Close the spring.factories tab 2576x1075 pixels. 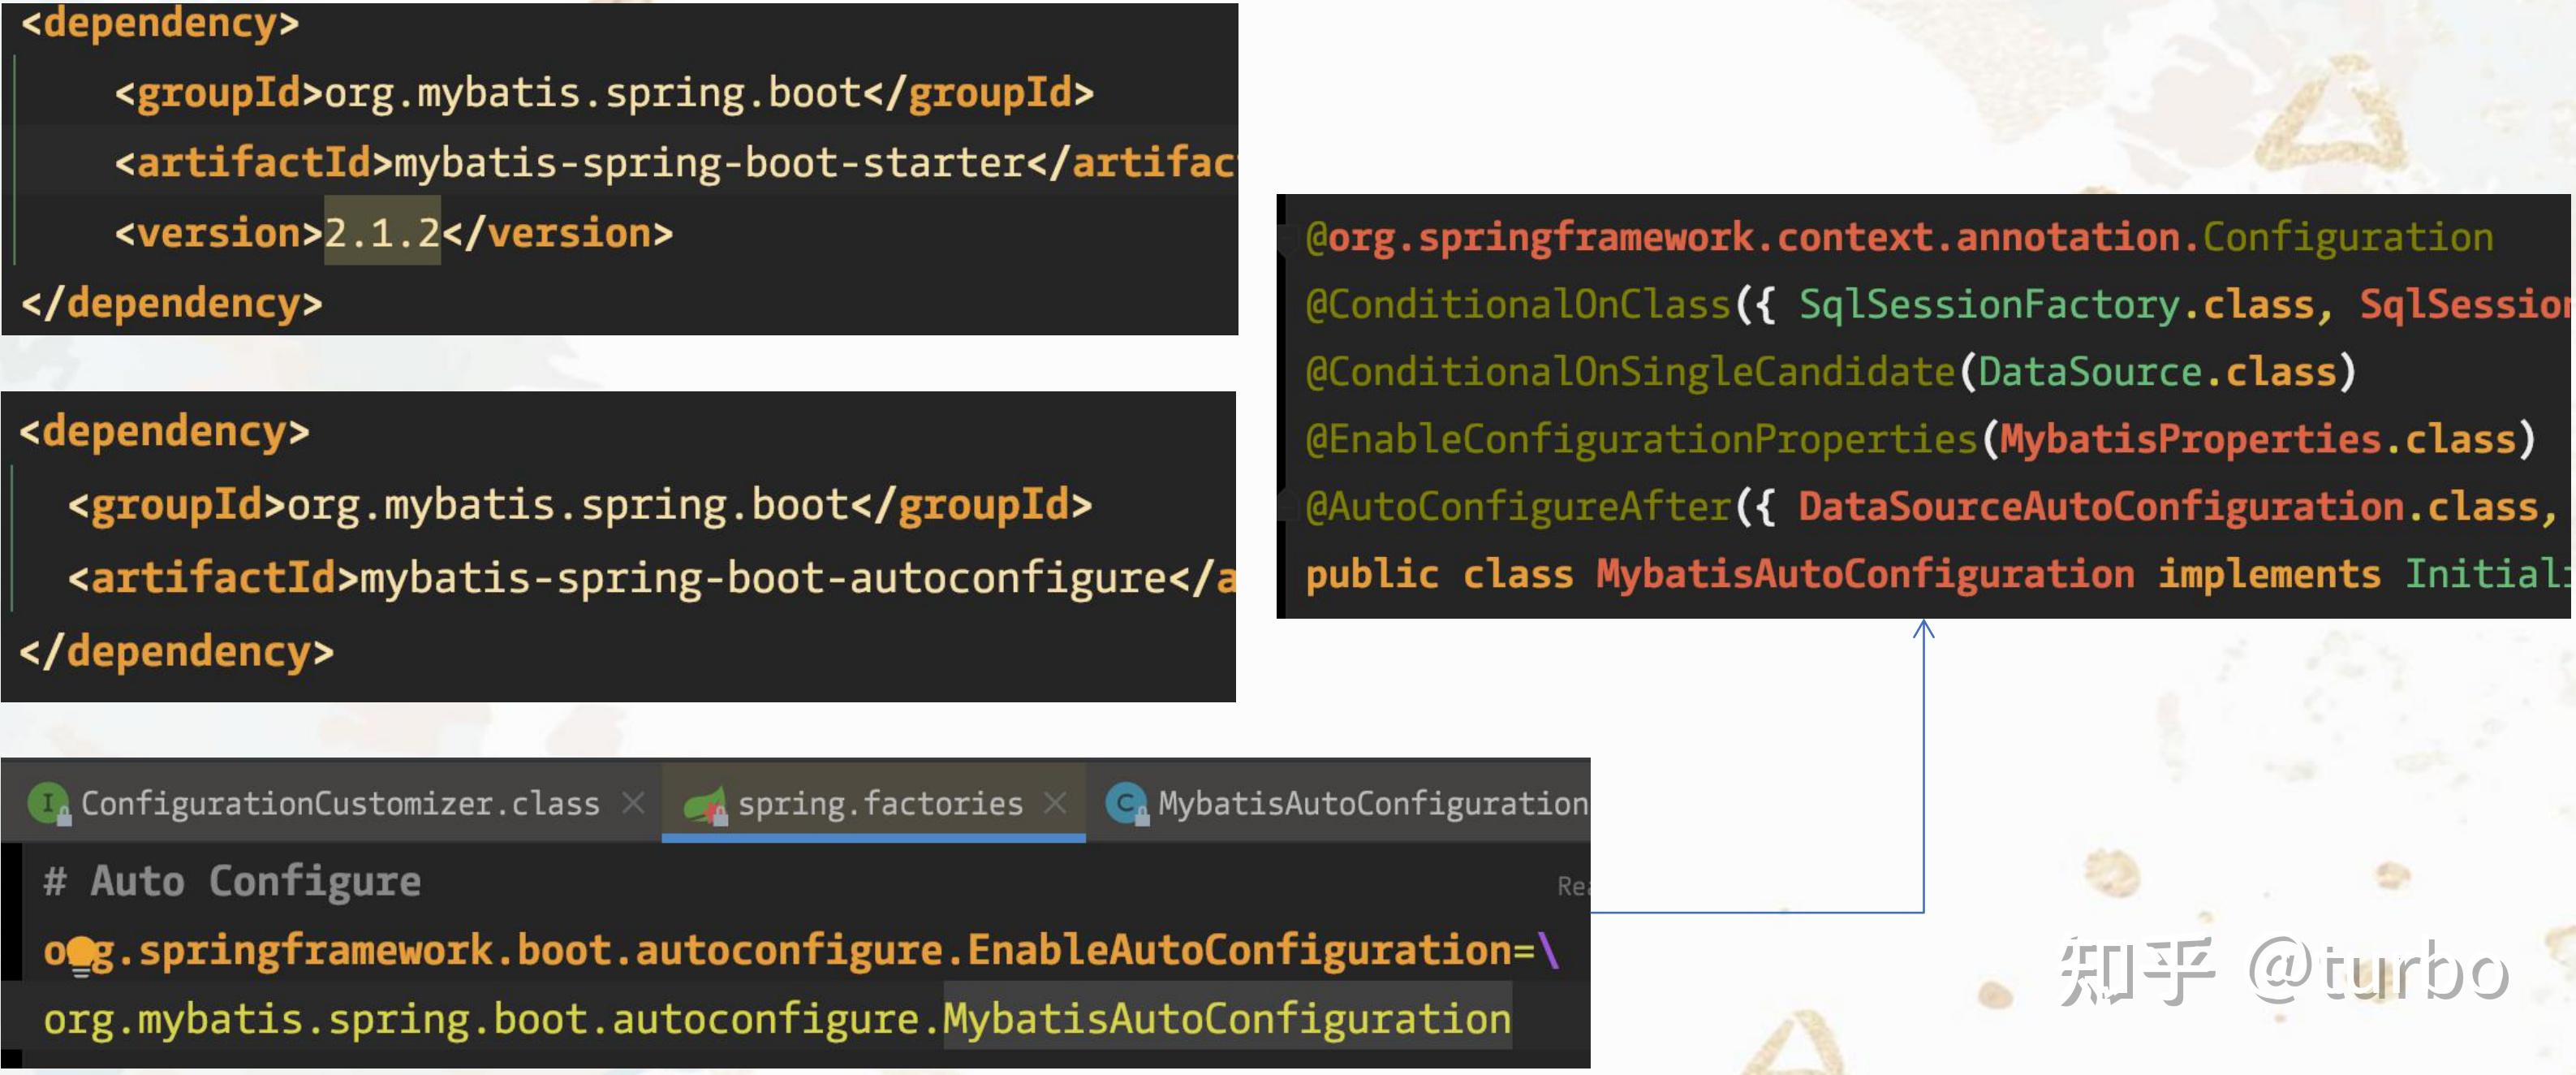[1056, 802]
